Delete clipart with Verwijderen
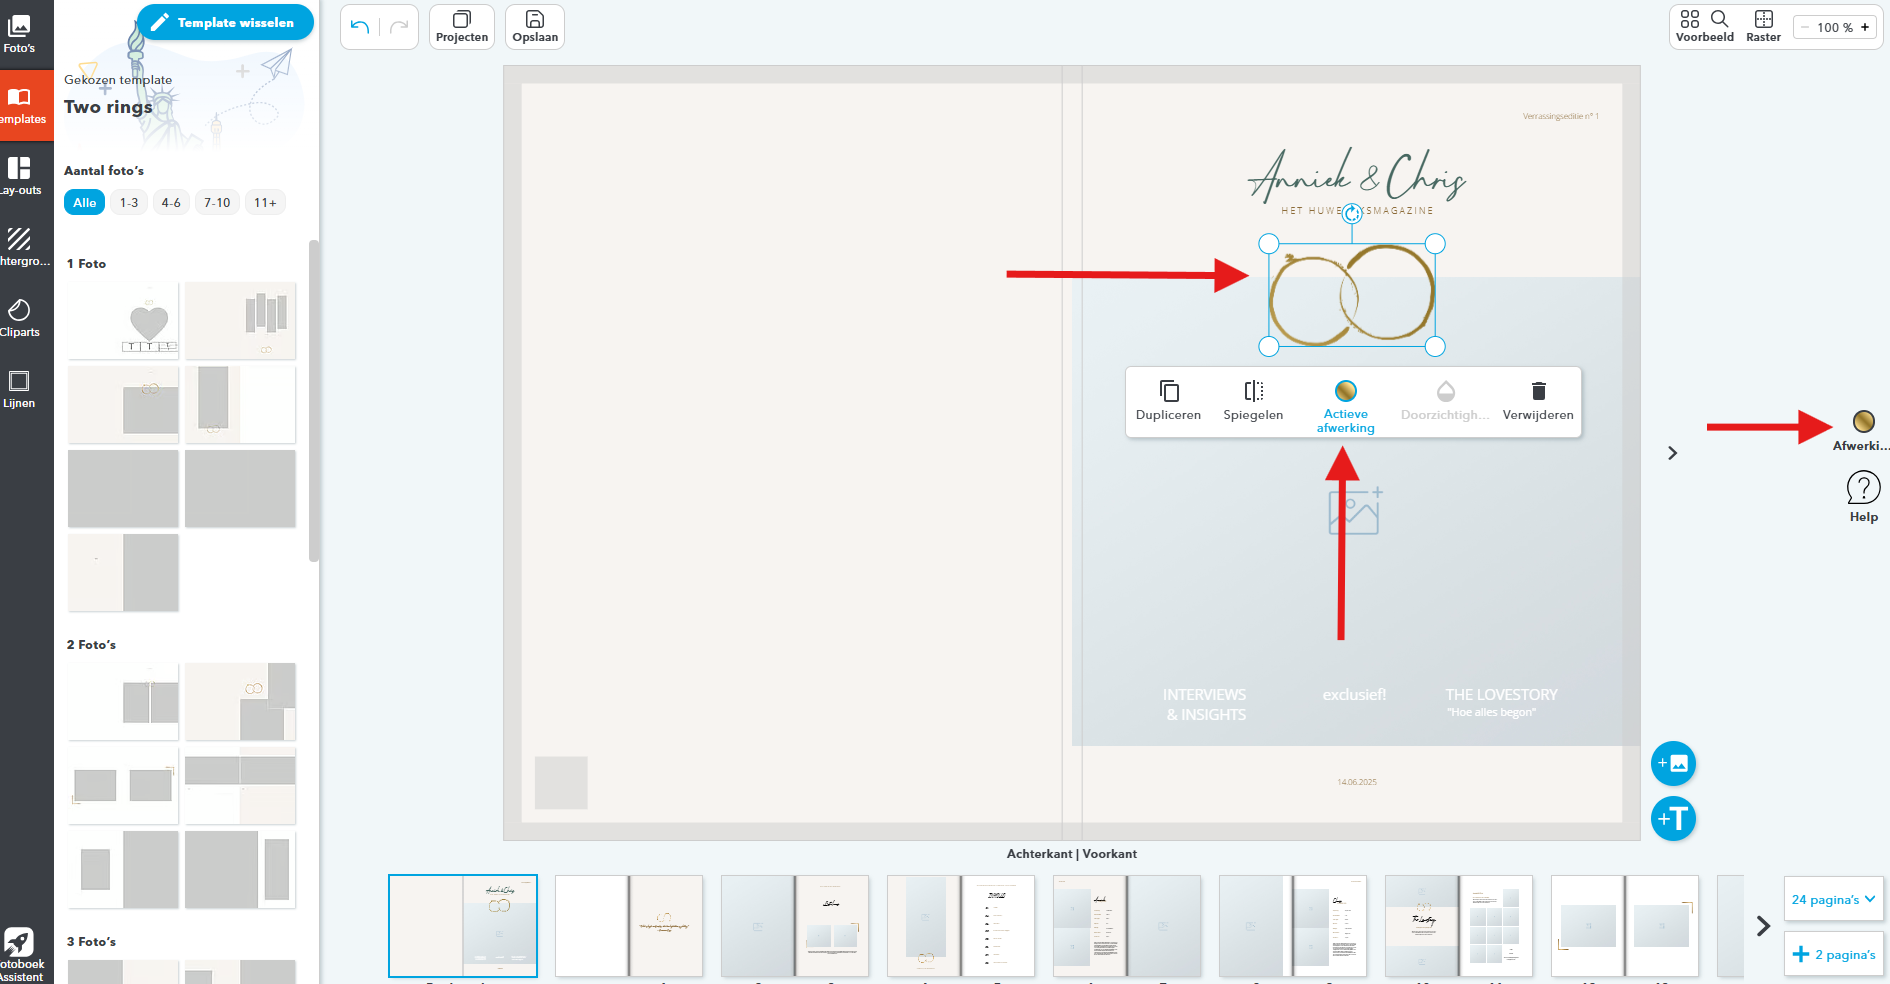 1538,400
